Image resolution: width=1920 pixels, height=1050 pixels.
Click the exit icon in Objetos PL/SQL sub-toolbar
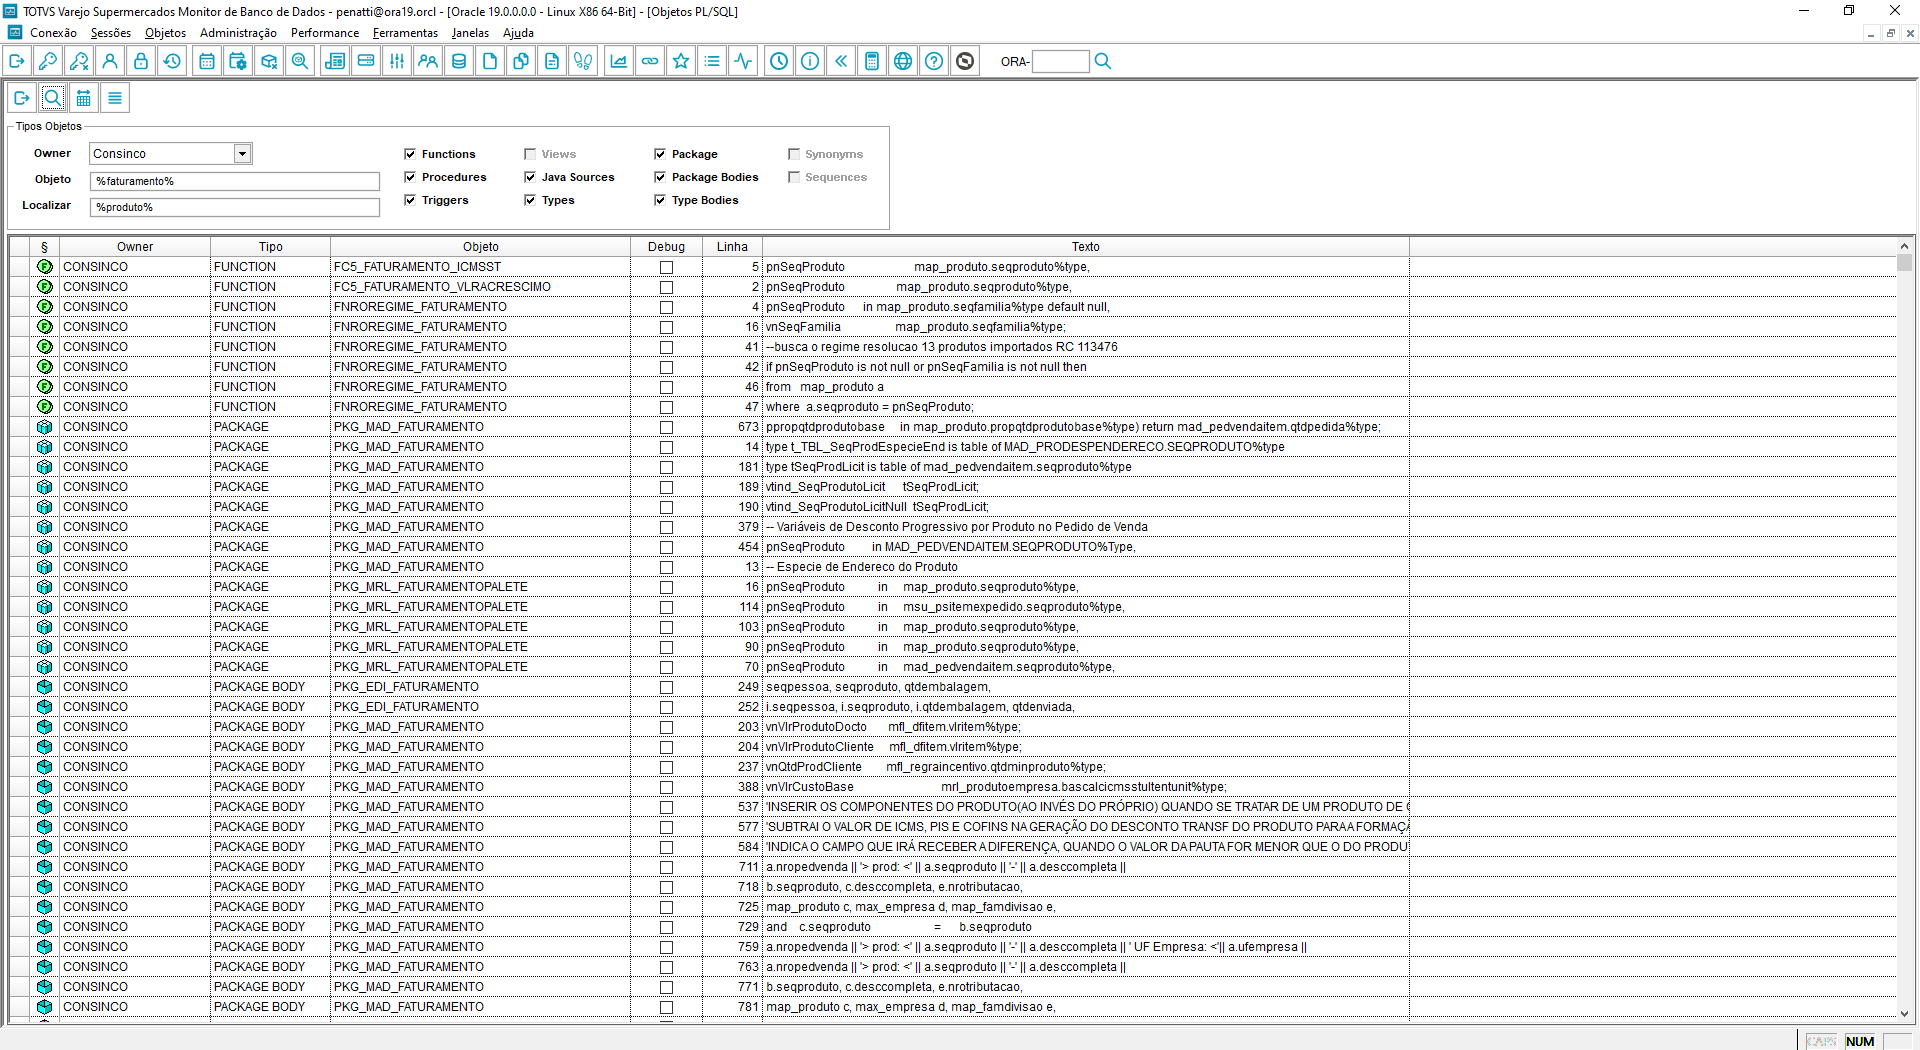tap(22, 98)
